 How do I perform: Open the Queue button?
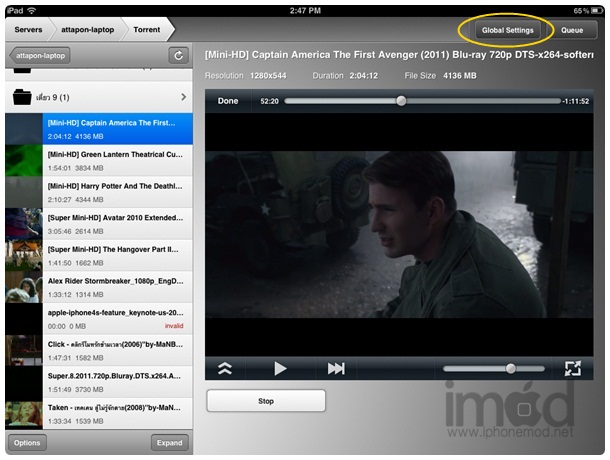572,30
